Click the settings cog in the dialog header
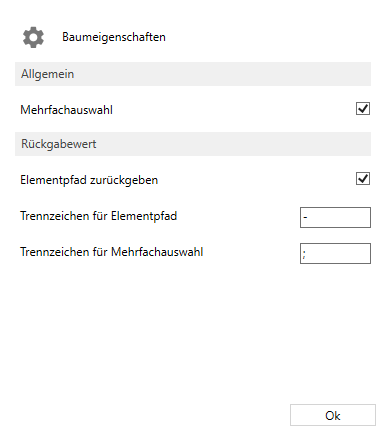This screenshot has width=386, height=436. coord(33,37)
